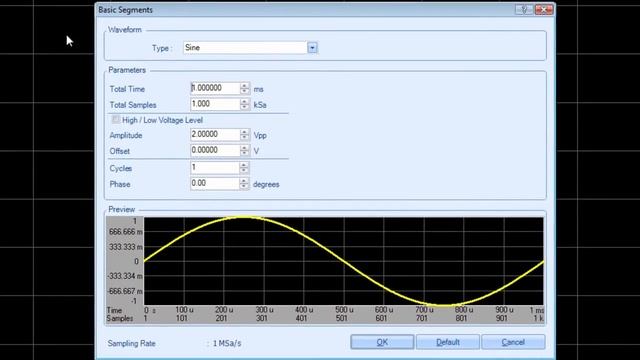Decrease Cycles with down spinner arrow
The image size is (640, 360).
[x=244, y=171]
